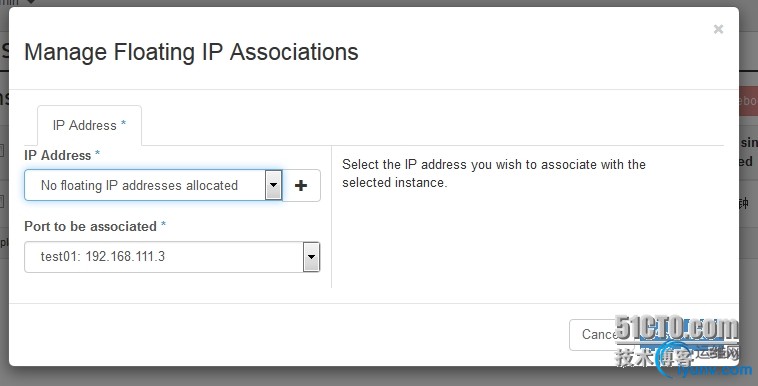Toggle the lower row checkbox at left edge
758x386 pixels.
1,201
